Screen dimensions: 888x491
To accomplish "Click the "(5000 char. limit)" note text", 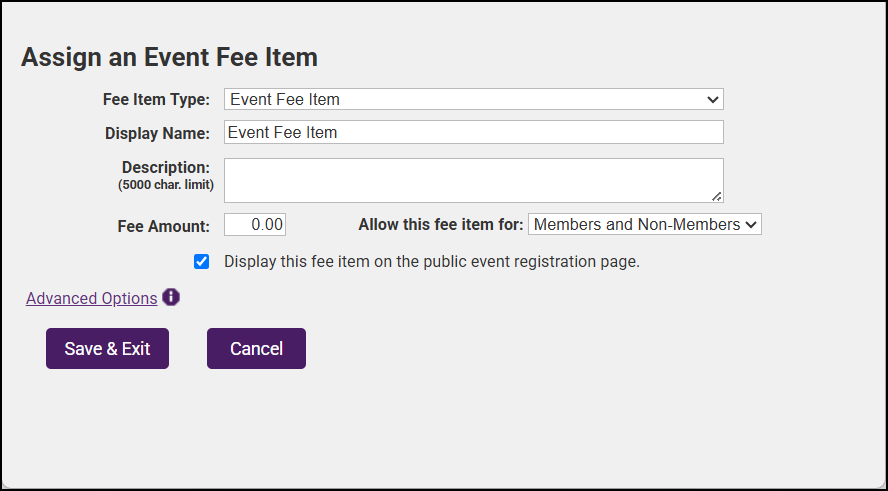I will coord(166,185).
